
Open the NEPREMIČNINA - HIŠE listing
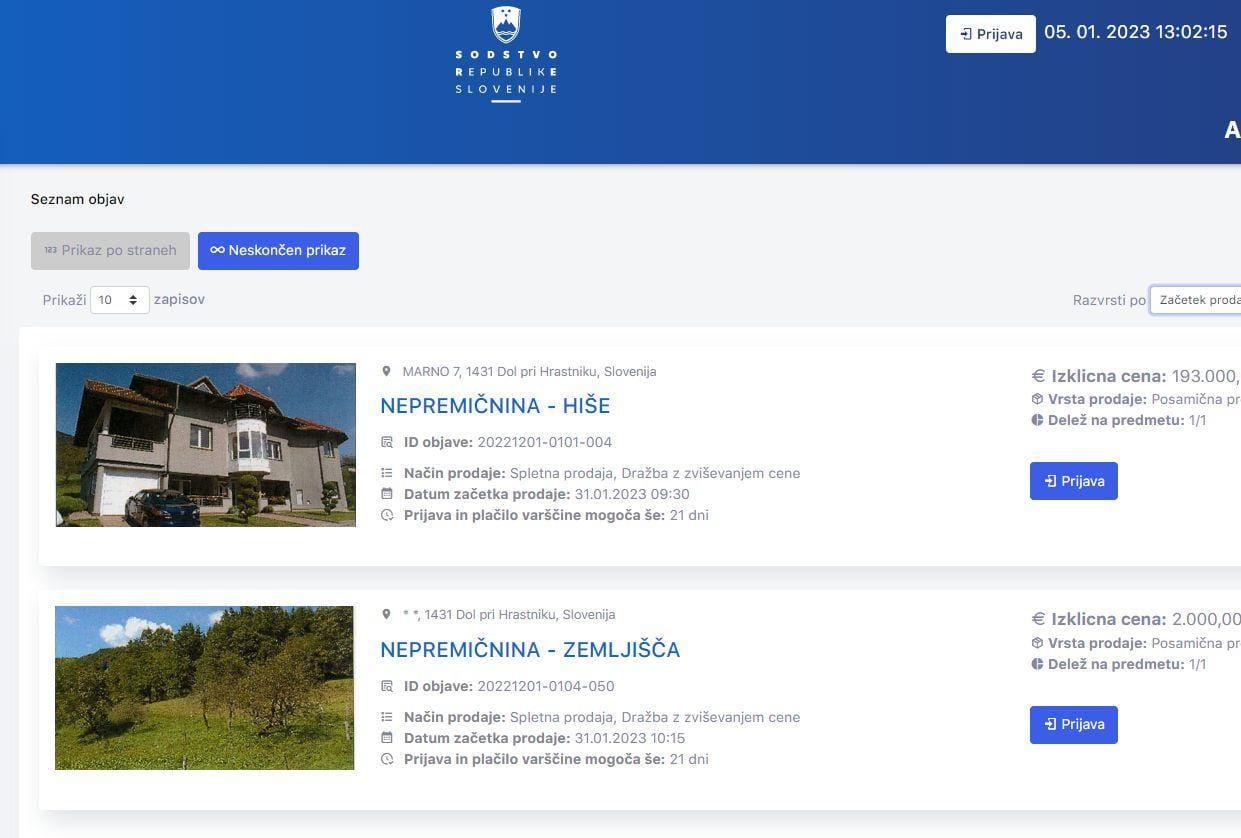pos(495,405)
